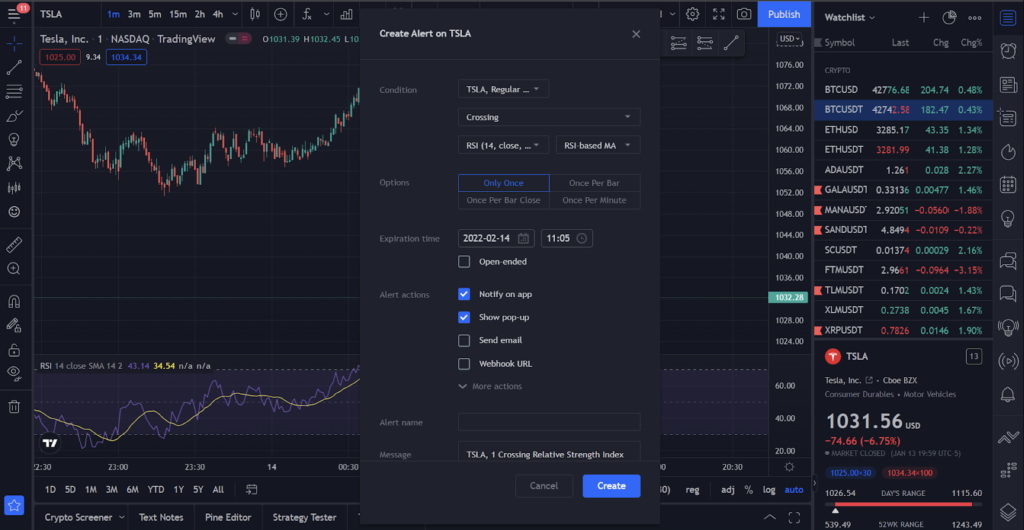Image resolution: width=1024 pixels, height=530 pixels.
Task: Open the calendar panel icon
Action: (1008, 185)
